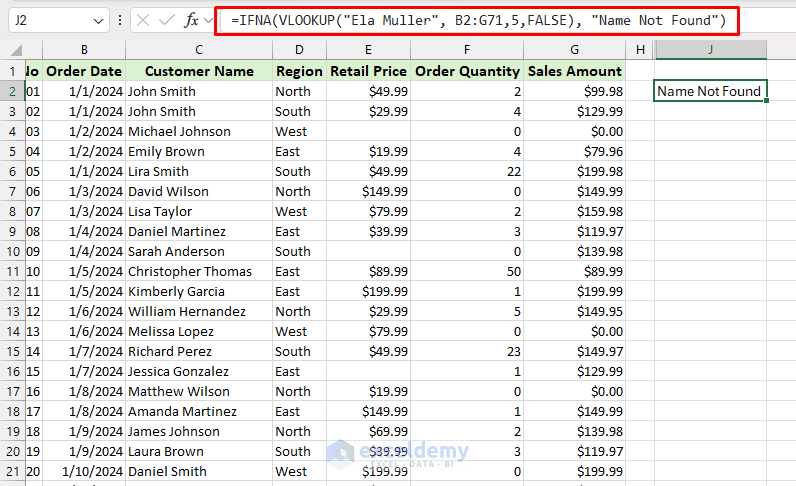Screen dimensions: 796x486
Task: Select the Retail Price header cell
Action: [368, 71]
